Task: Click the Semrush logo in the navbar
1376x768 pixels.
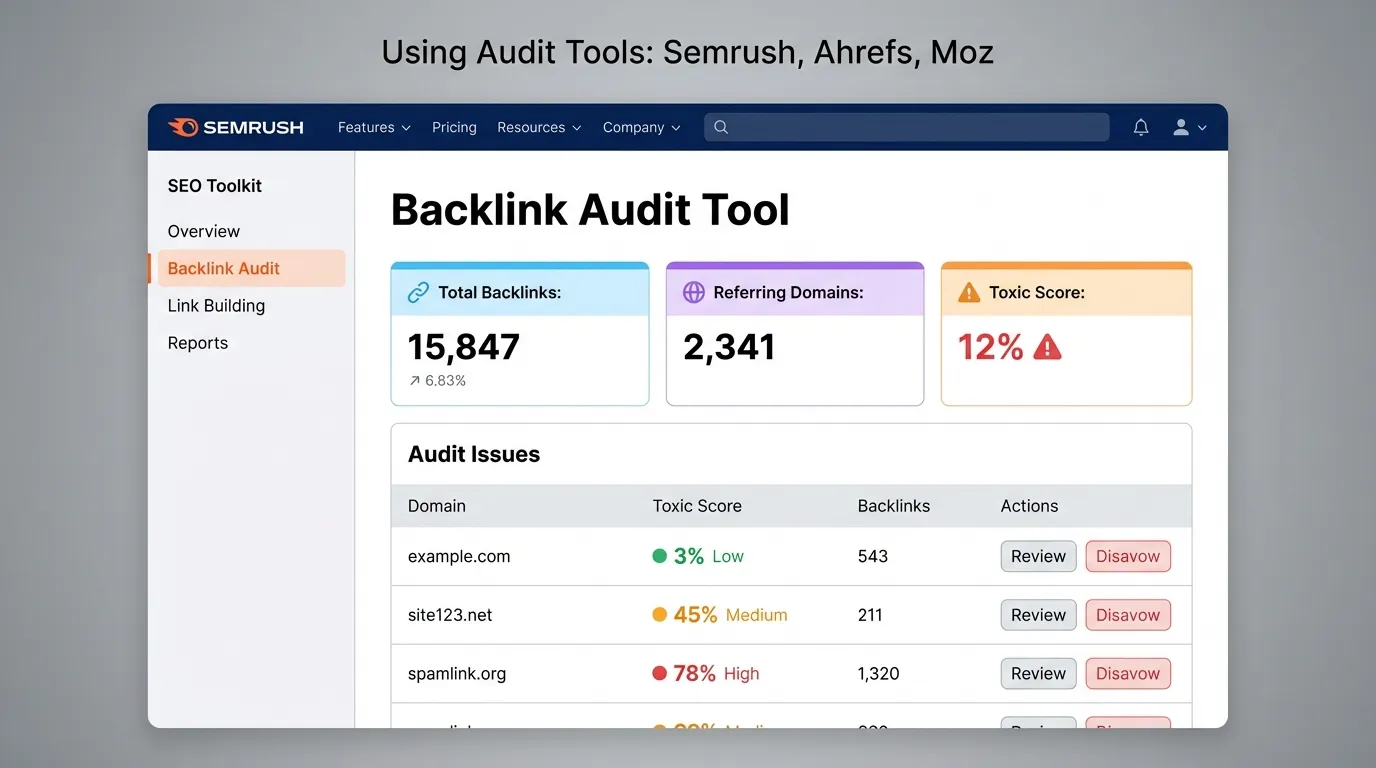Action: click(237, 127)
